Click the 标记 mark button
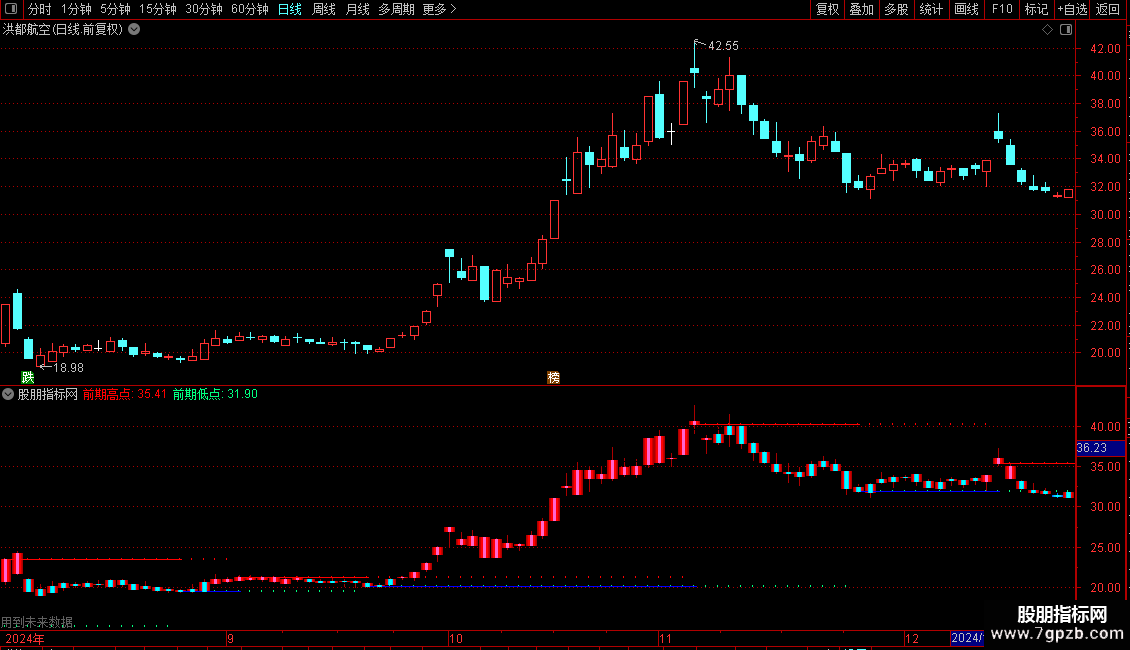Viewport: 1130px width, 650px height. tap(1036, 9)
